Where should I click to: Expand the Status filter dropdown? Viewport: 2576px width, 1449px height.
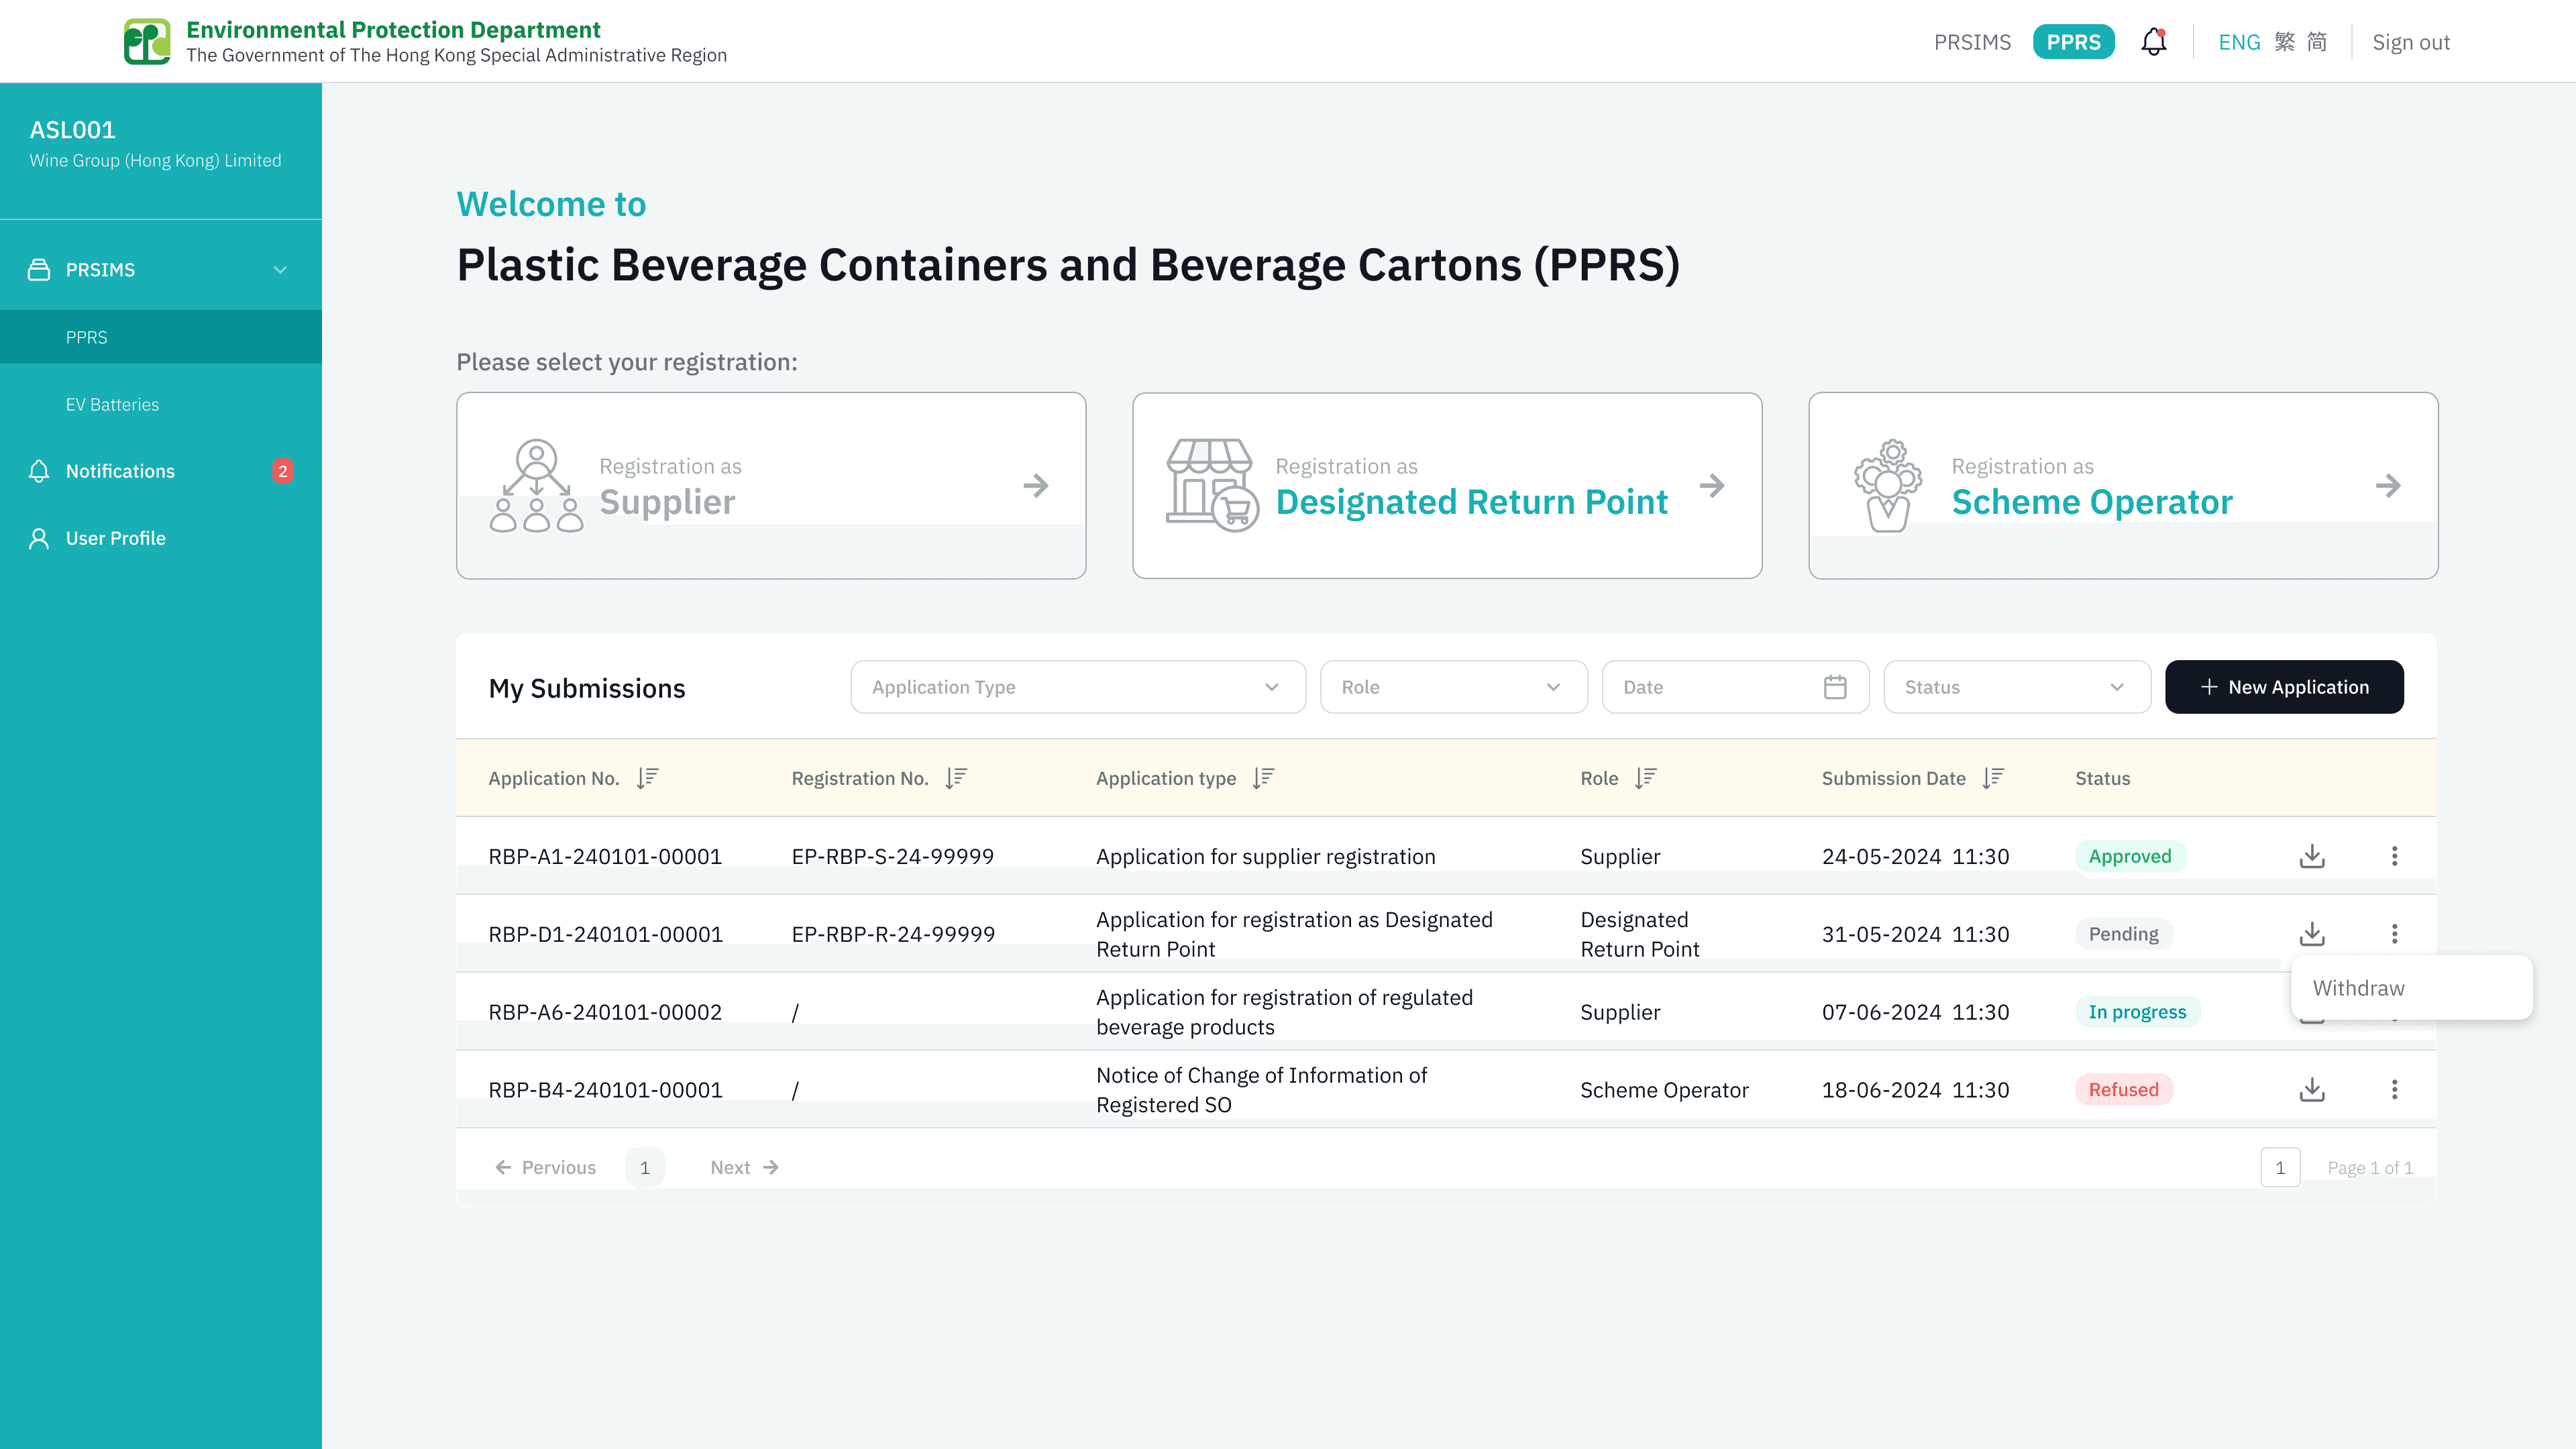[2016, 687]
